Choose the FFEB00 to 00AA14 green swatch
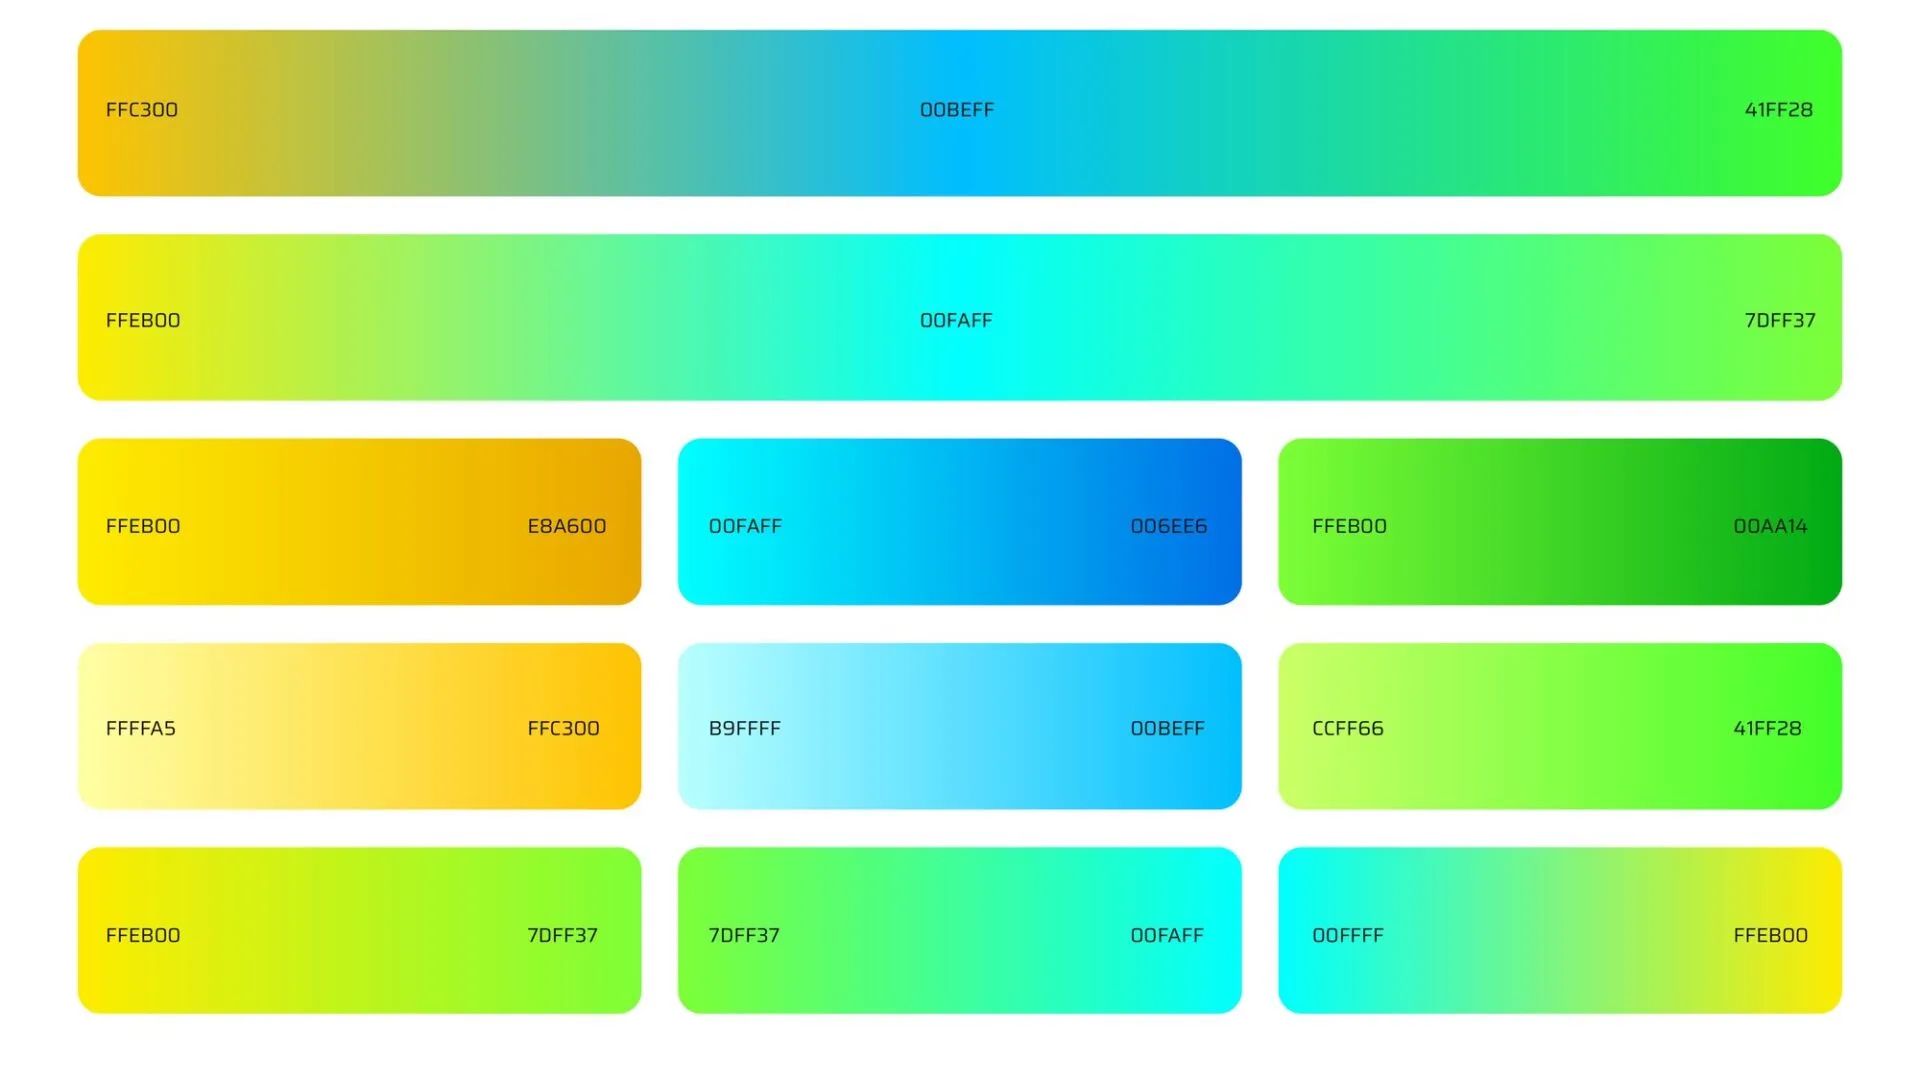1920x1080 pixels. (x=1560, y=522)
